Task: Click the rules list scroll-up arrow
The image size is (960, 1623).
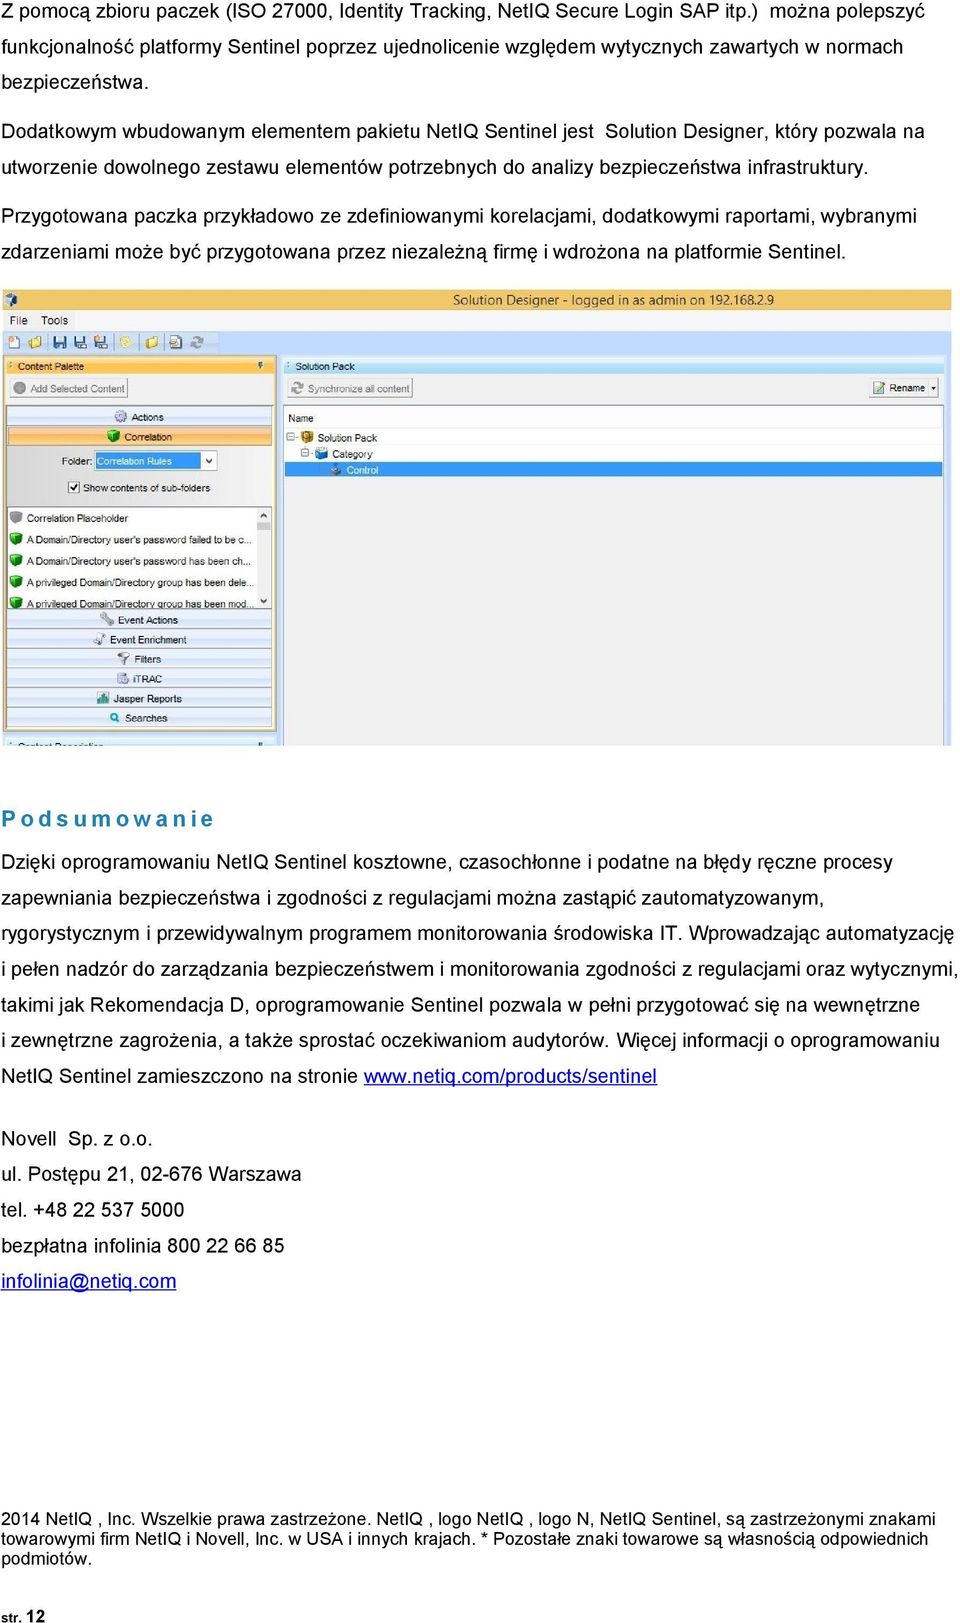Action: 264,516
